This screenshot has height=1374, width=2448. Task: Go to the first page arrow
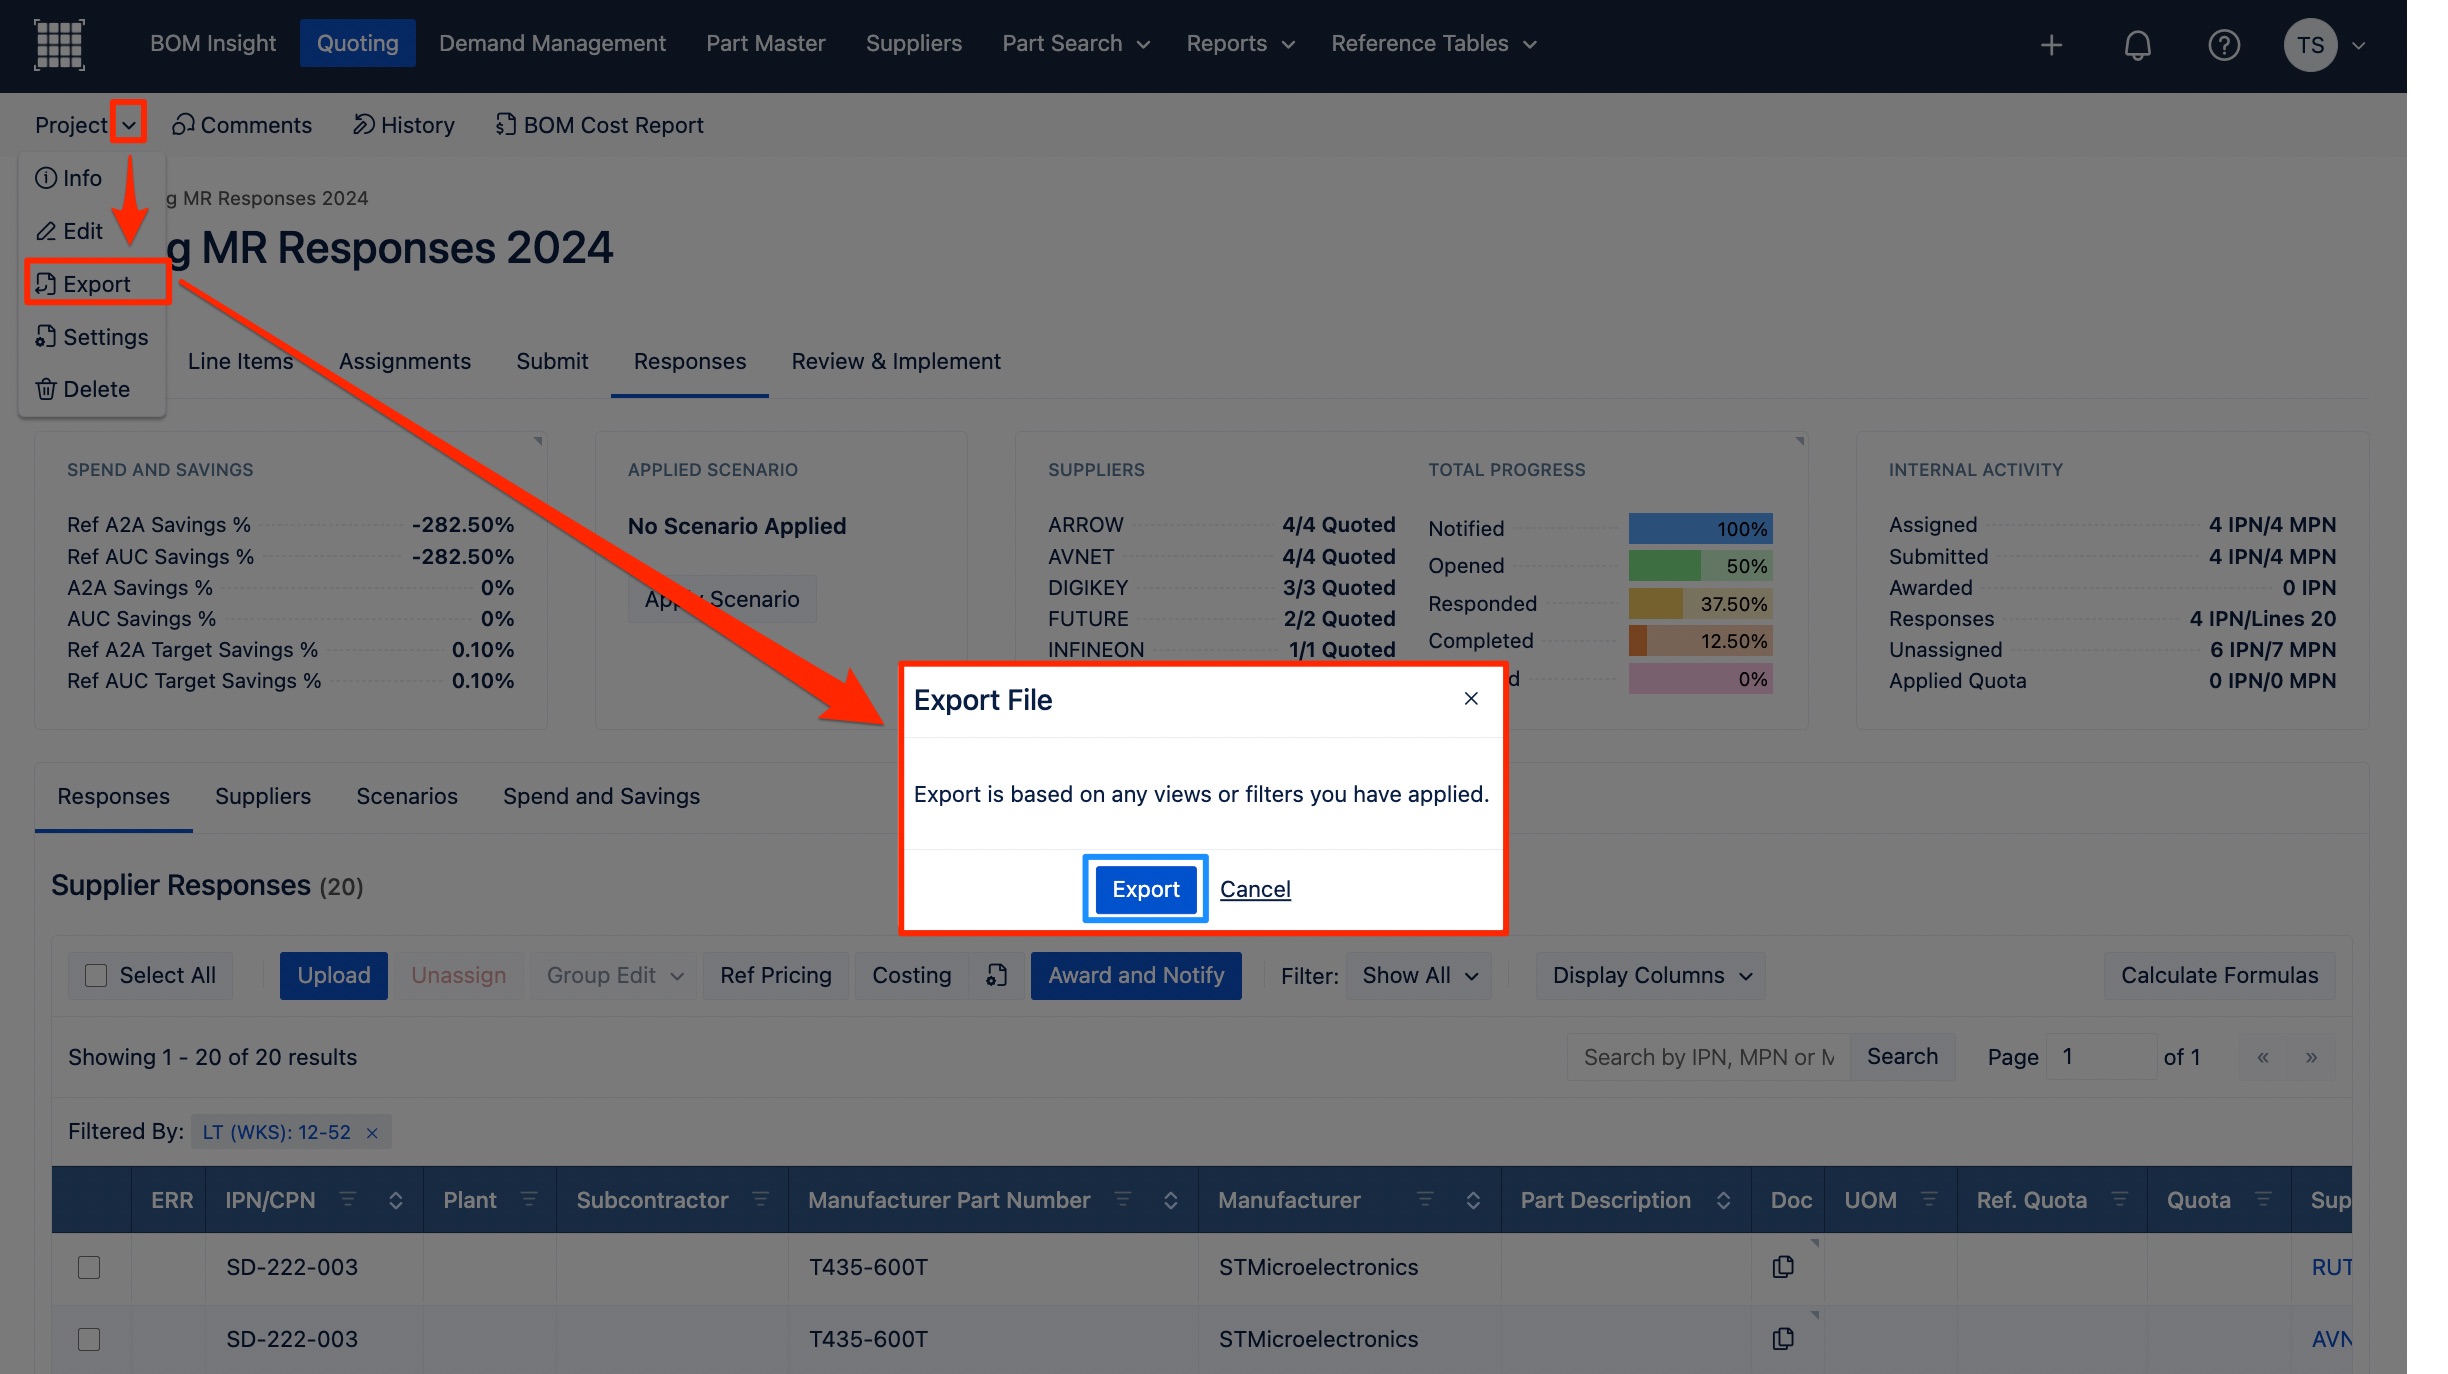2263,1057
